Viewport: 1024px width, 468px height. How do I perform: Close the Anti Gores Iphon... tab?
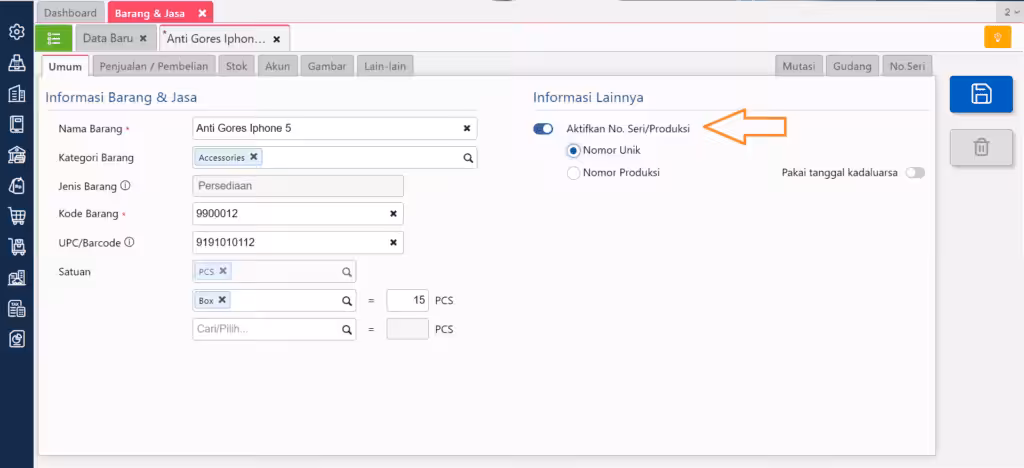coord(276,39)
